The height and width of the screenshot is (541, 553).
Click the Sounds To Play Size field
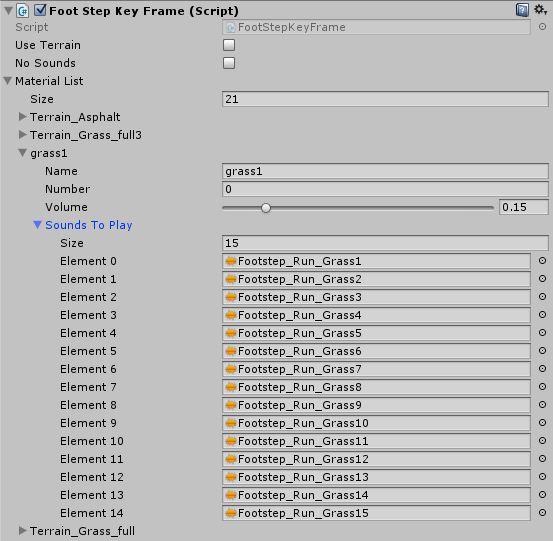click(385, 243)
